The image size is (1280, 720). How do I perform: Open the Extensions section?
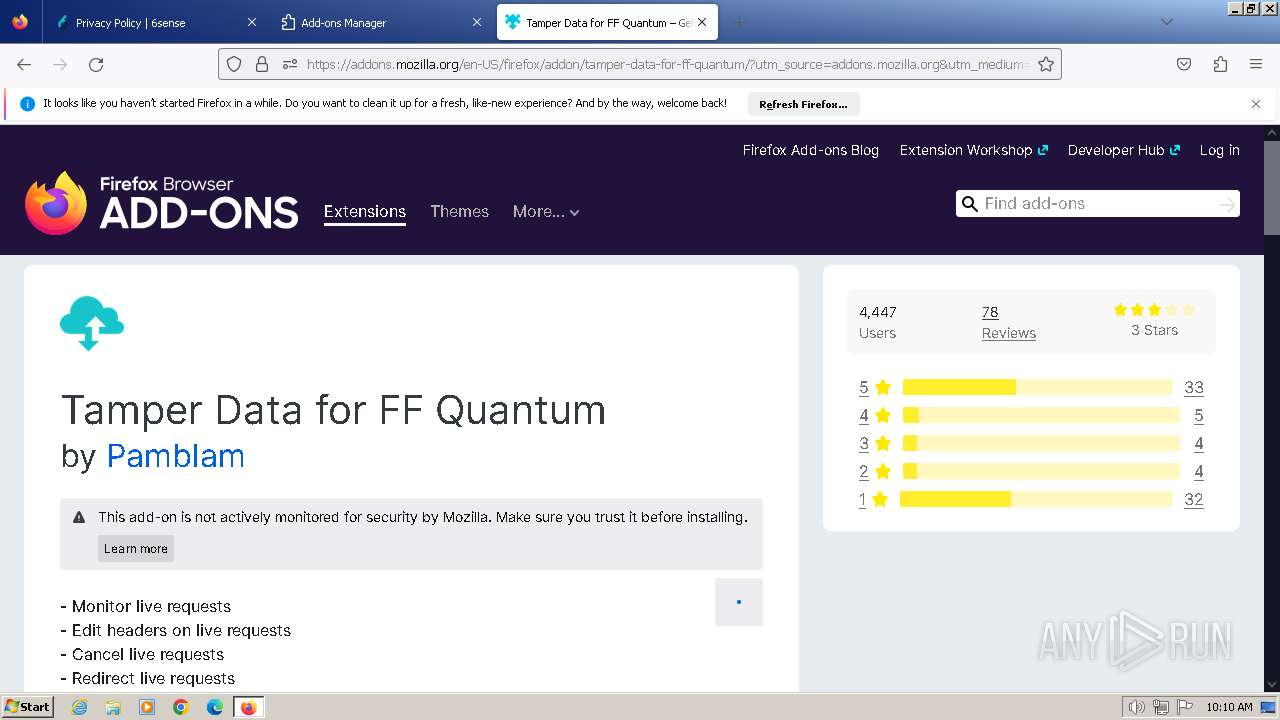pos(365,211)
